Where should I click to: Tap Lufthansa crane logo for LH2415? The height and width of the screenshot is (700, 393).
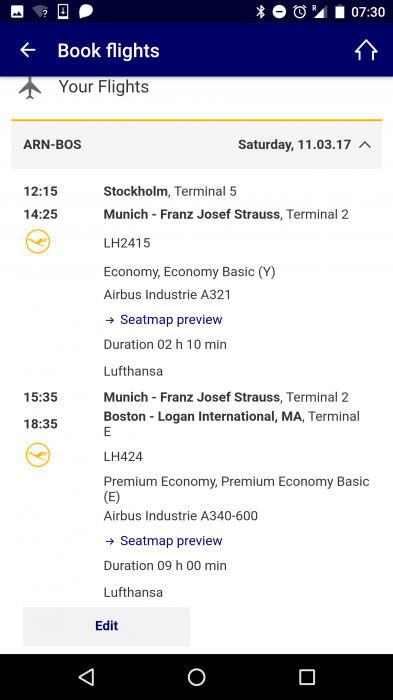click(x=38, y=242)
